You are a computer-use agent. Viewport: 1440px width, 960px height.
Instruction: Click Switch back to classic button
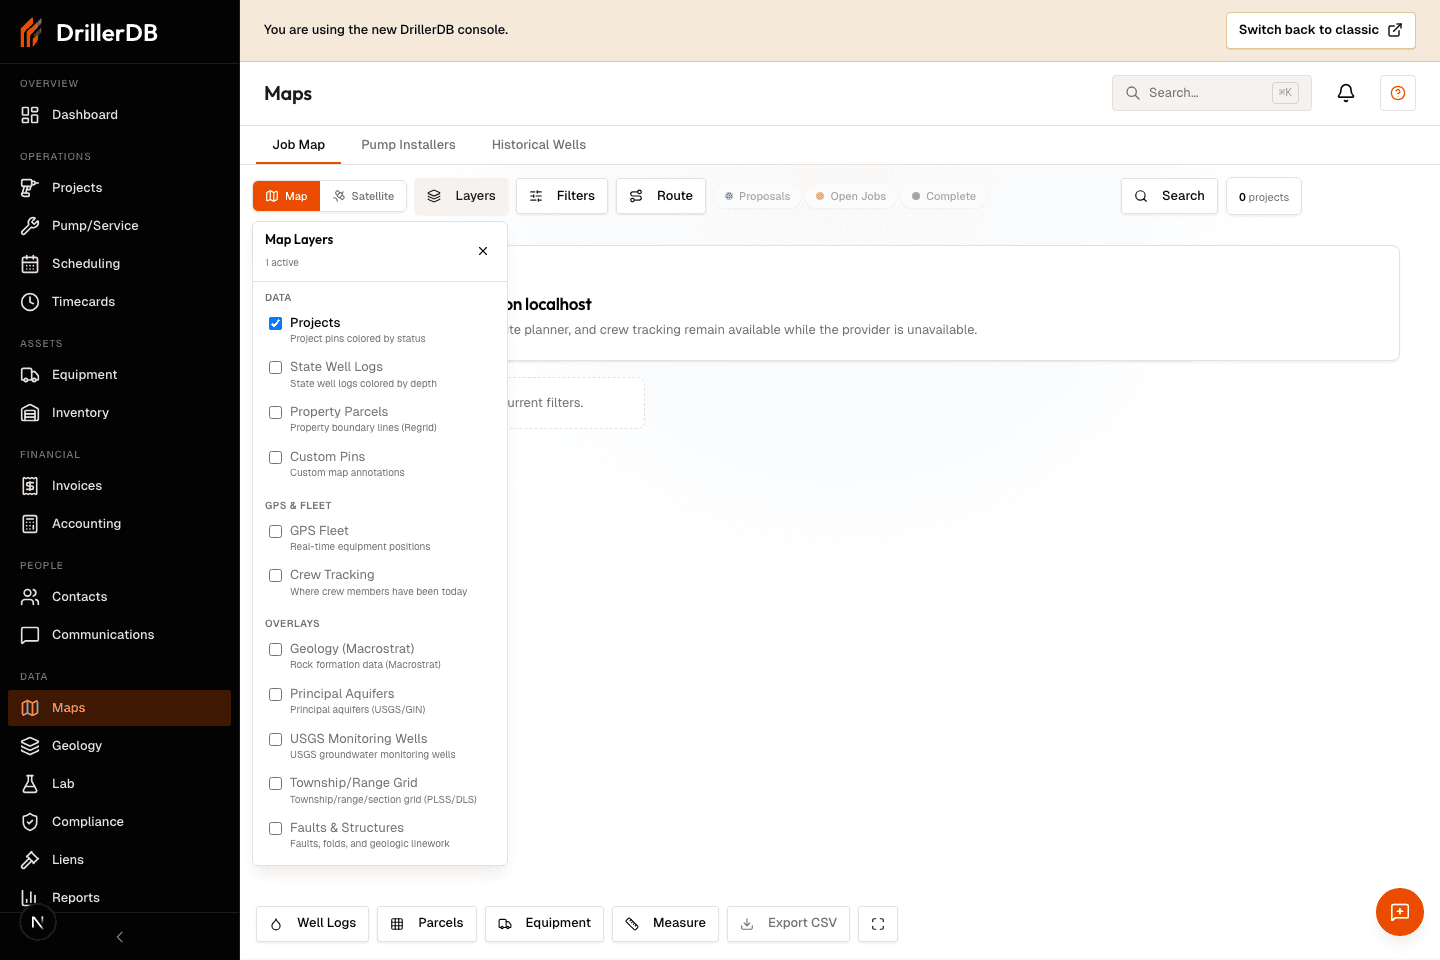pos(1321,30)
